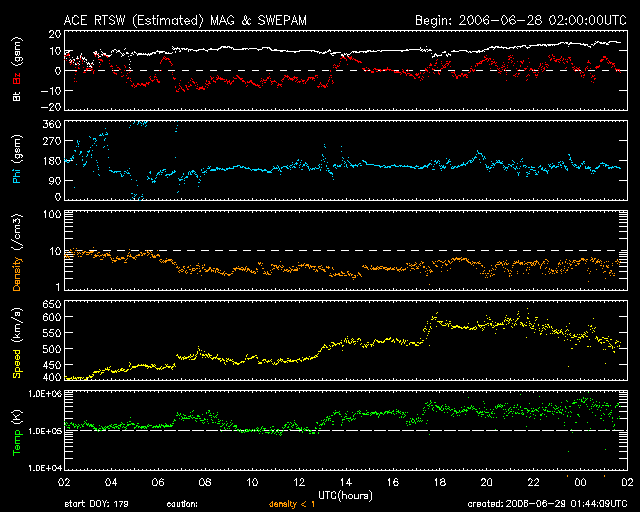Click the '08' hour tick label on the time axis
Screen dimensions: 640x512
point(205,482)
